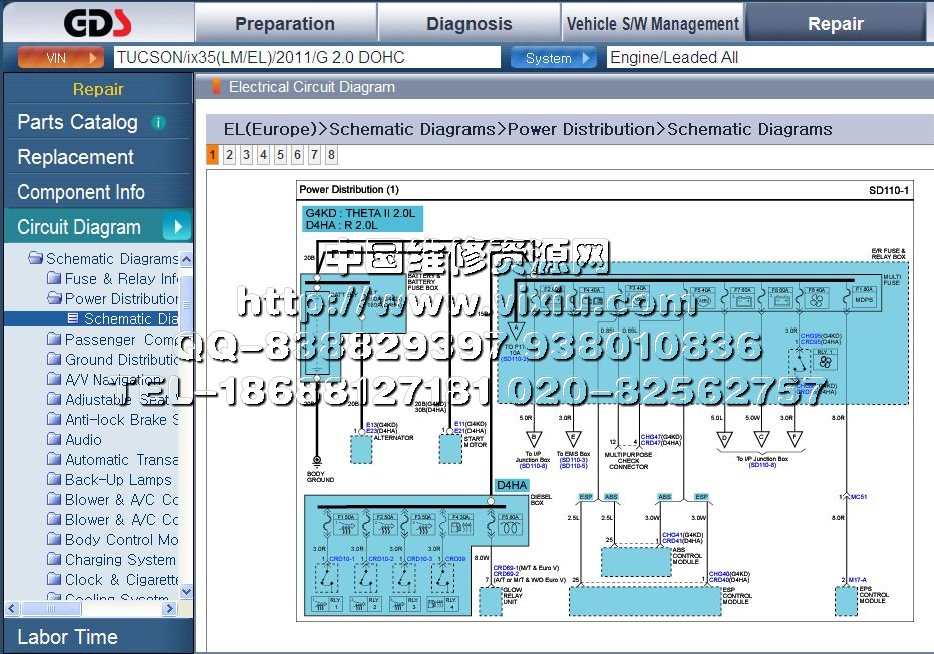The width and height of the screenshot is (934, 654).
Task: Switch to the Preparation tab
Action: [284, 24]
